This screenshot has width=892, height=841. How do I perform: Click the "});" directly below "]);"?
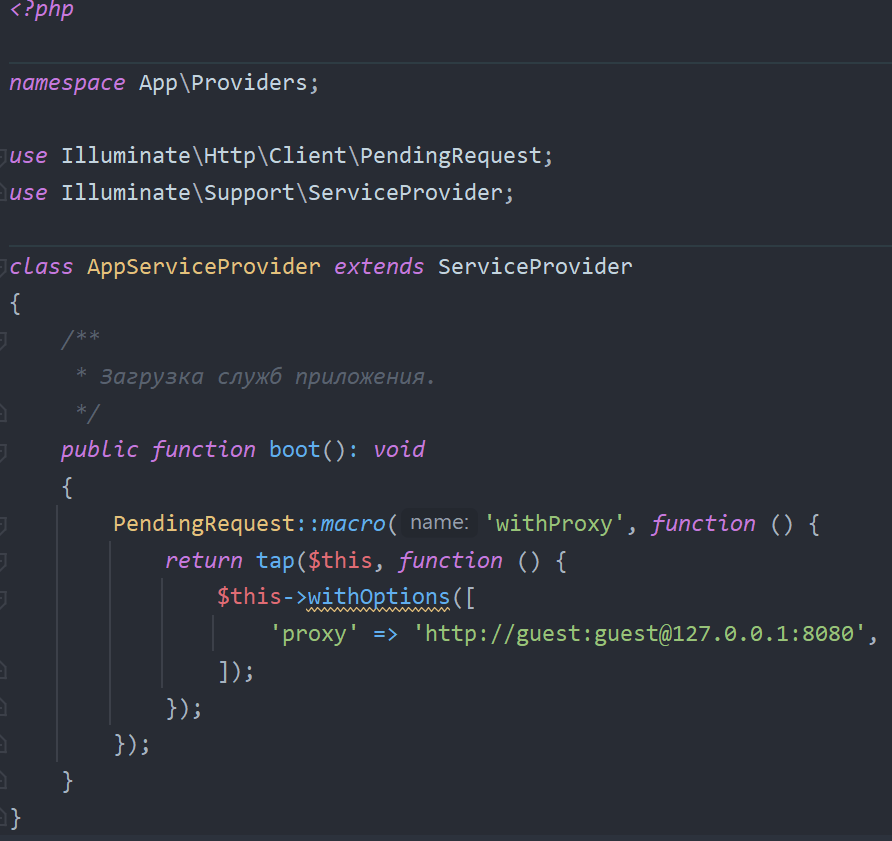click(x=184, y=708)
